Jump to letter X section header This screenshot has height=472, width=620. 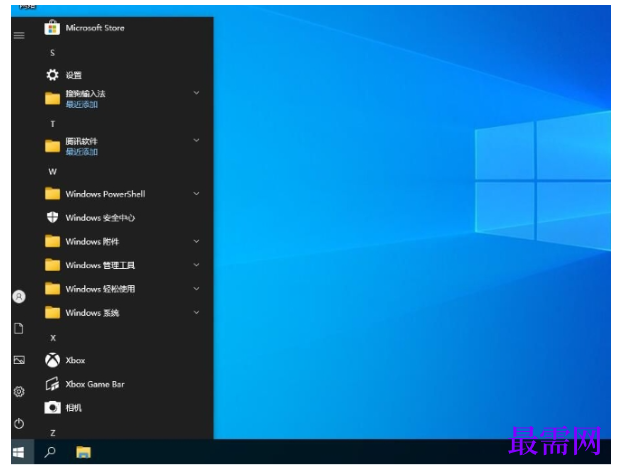pyautogui.click(x=53, y=338)
